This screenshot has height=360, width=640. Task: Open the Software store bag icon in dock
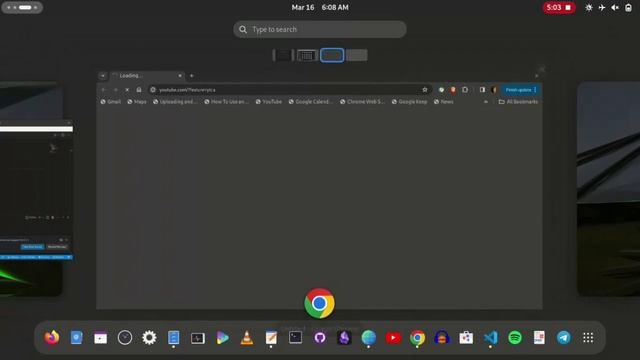coord(466,338)
